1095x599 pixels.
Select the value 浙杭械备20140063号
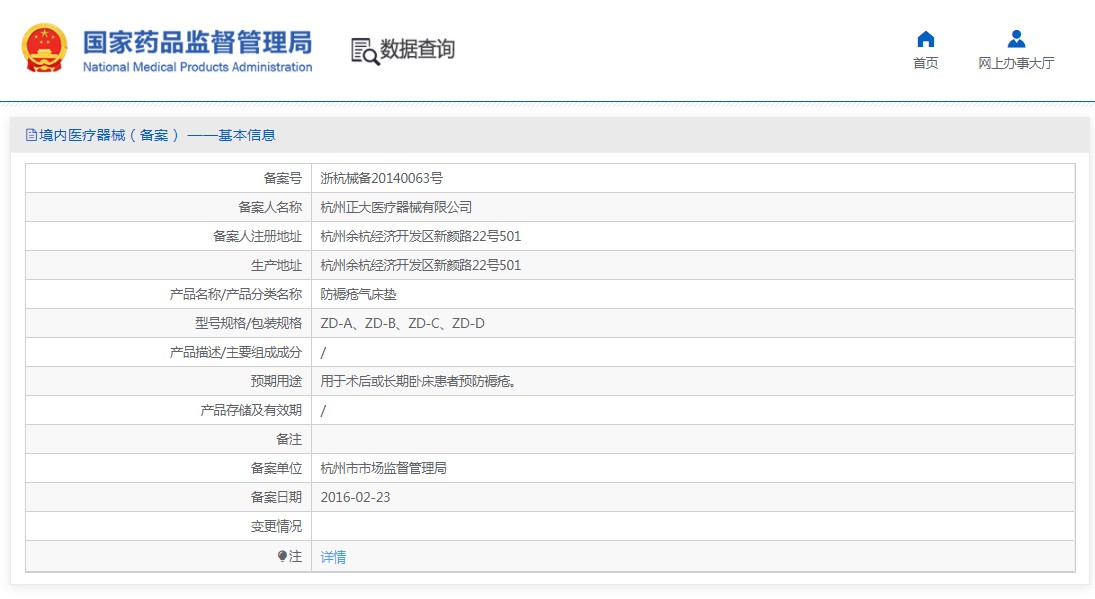(381, 178)
